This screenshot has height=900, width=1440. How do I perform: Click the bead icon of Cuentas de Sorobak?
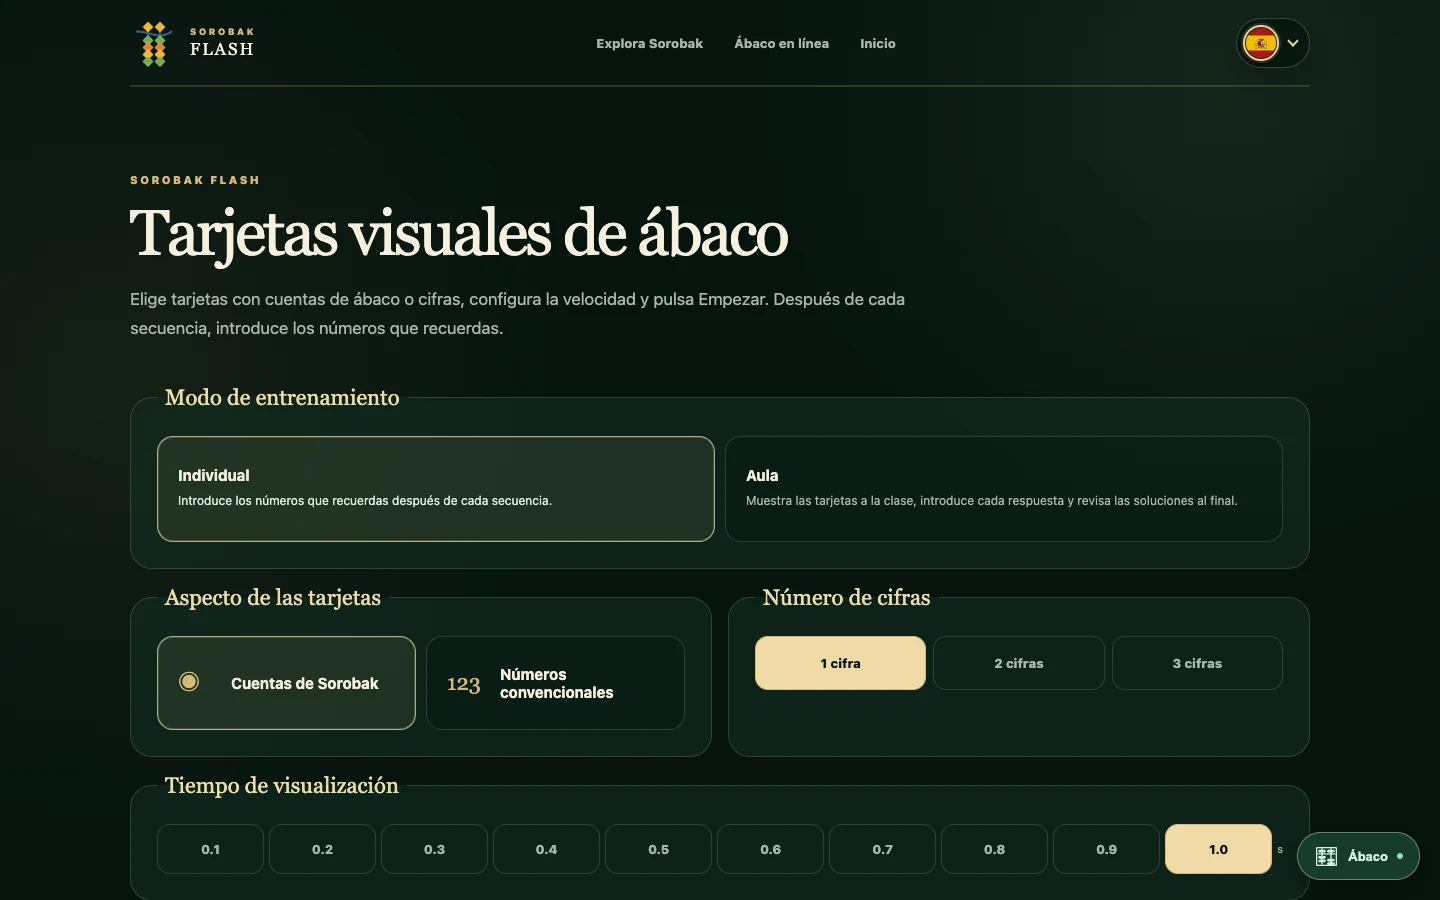pos(189,682)
